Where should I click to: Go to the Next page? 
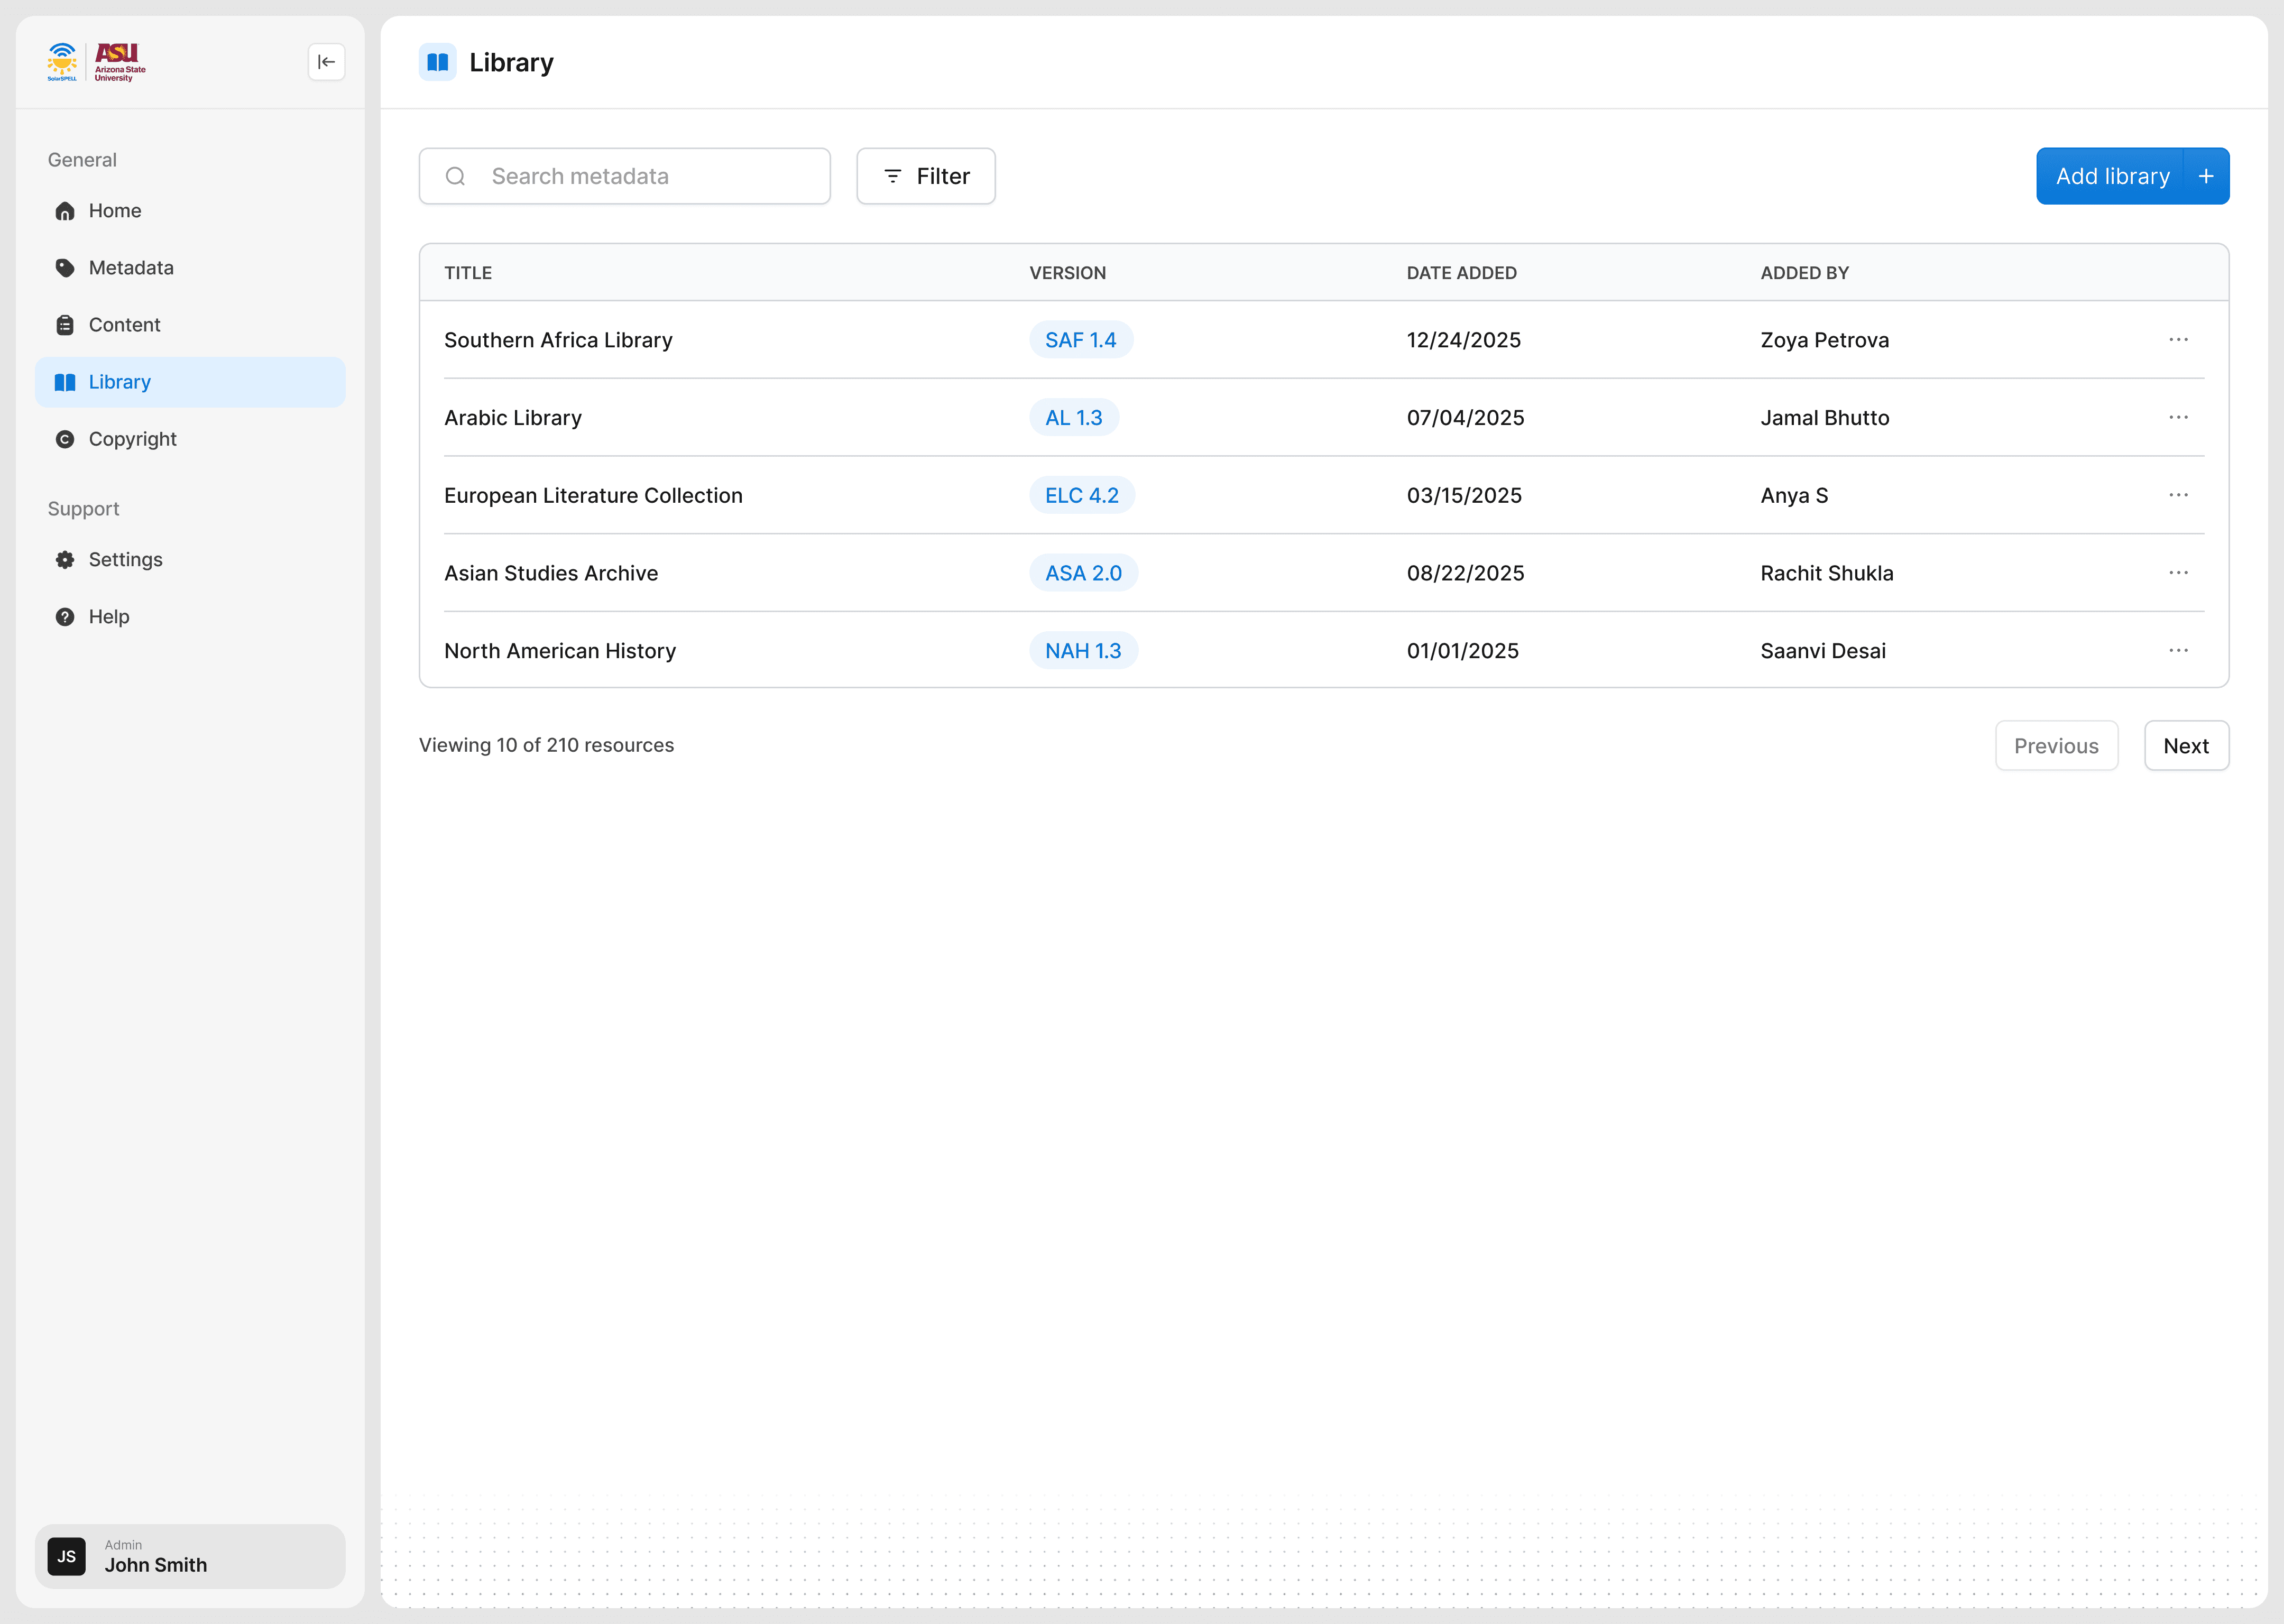2185,746
